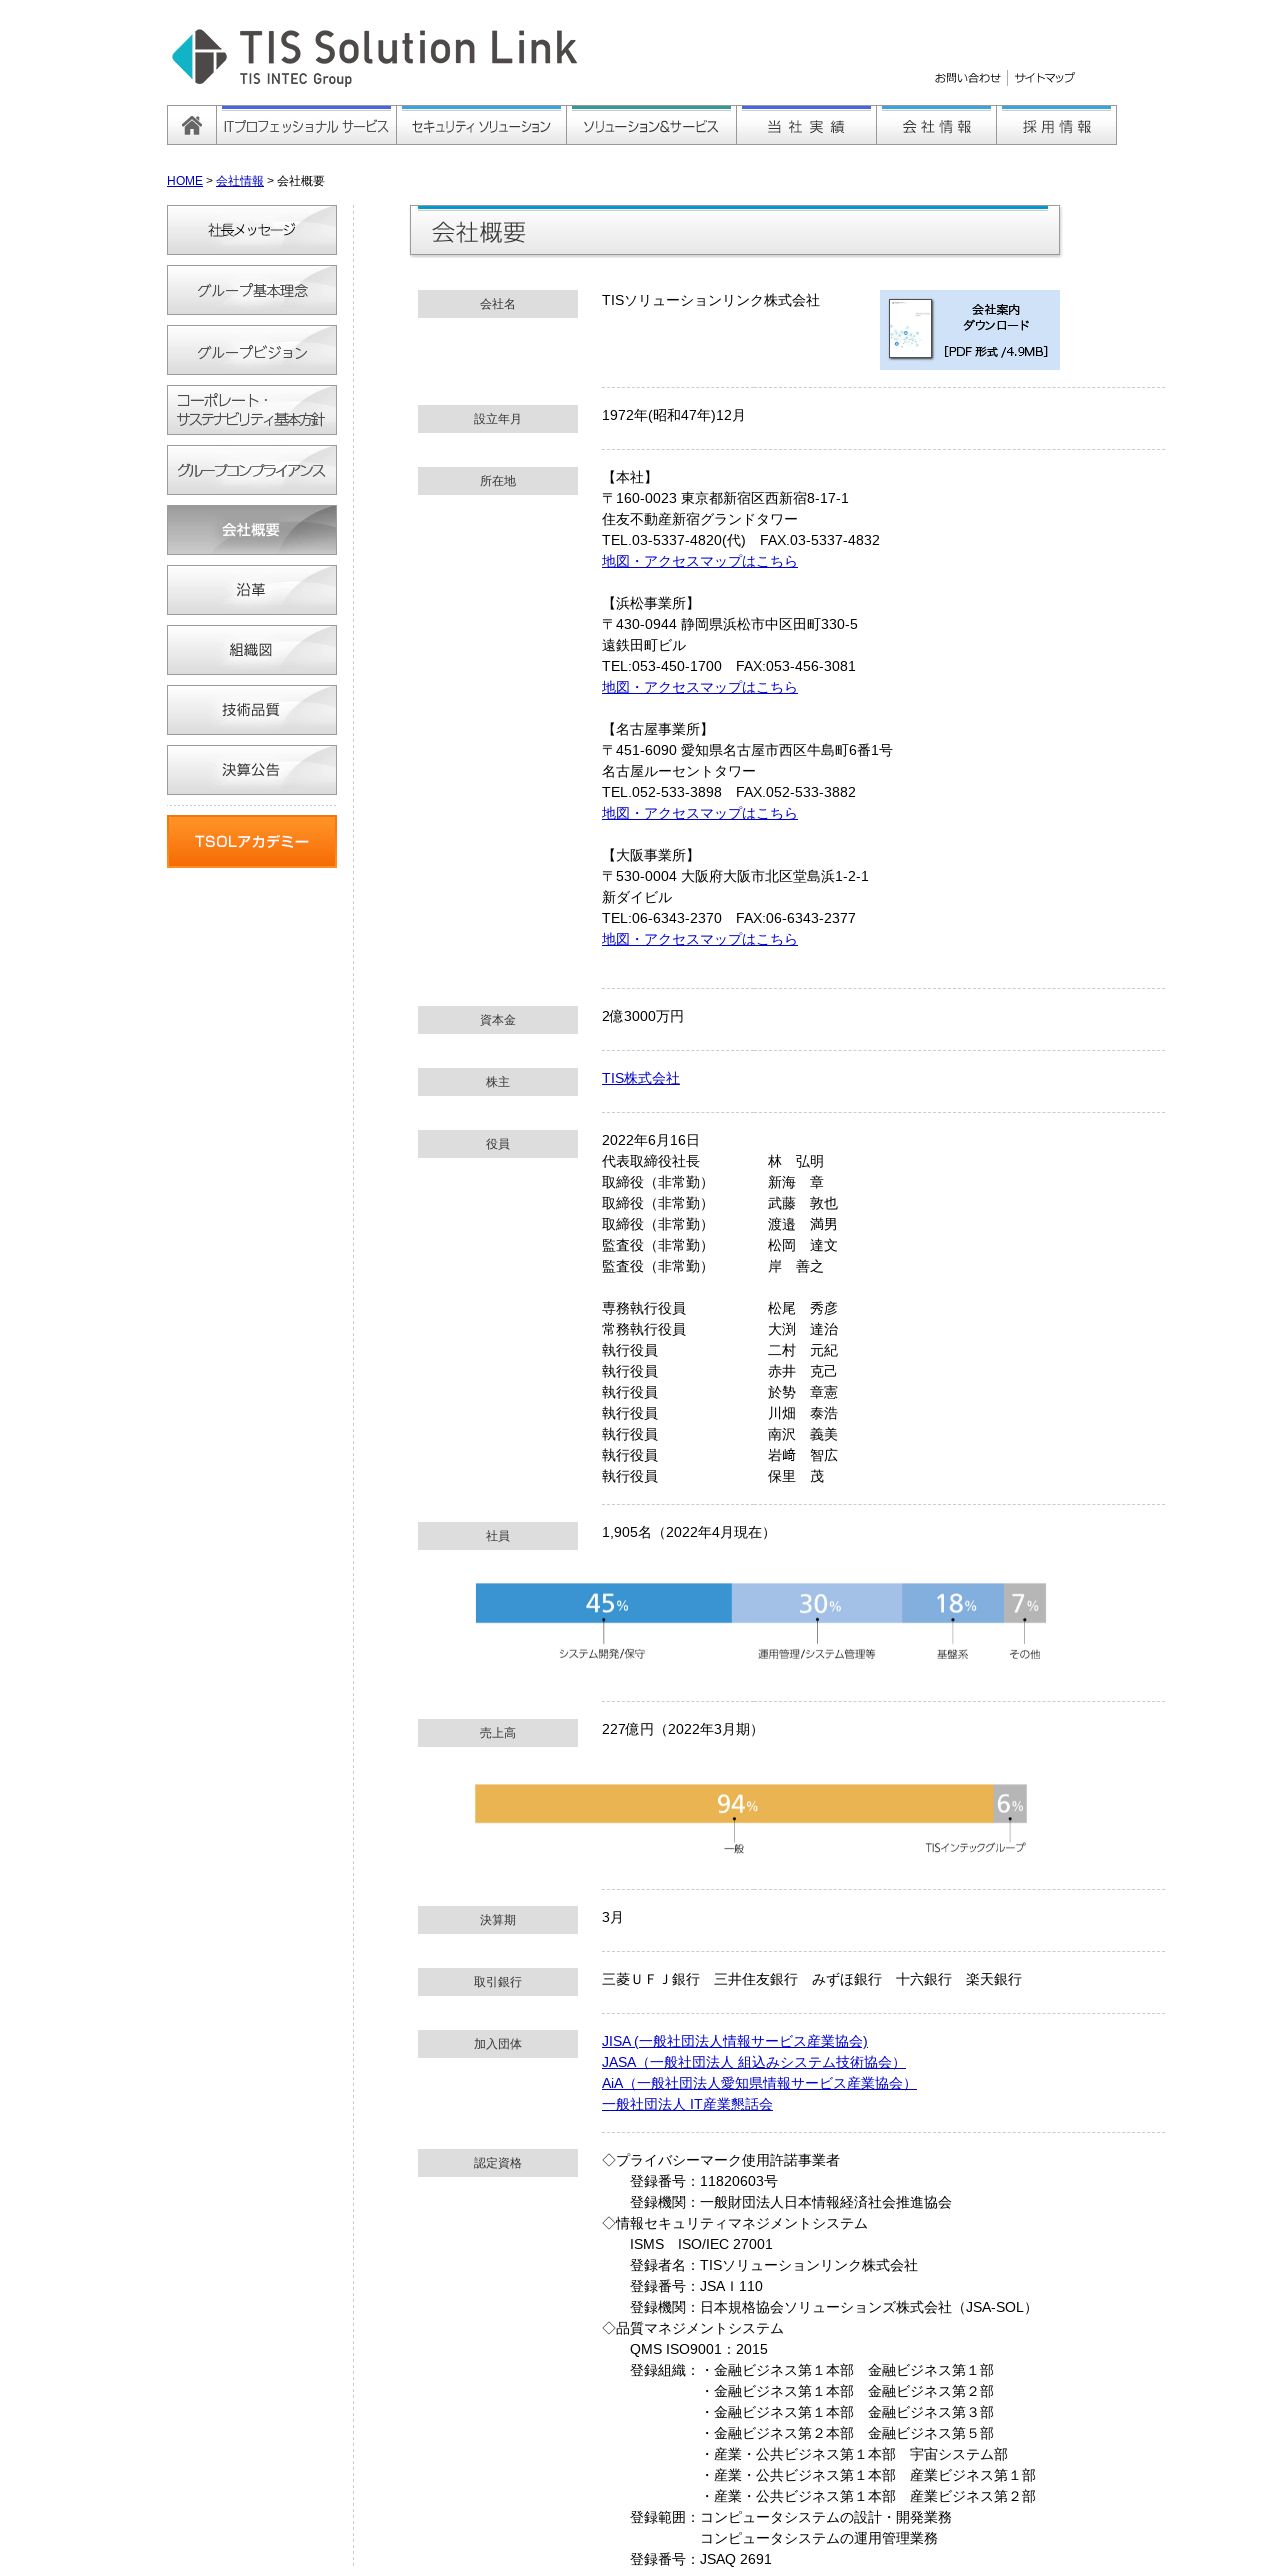Click the home icon in navigation bar
The image size is (1284, 2568).
[x=192, y=126]
